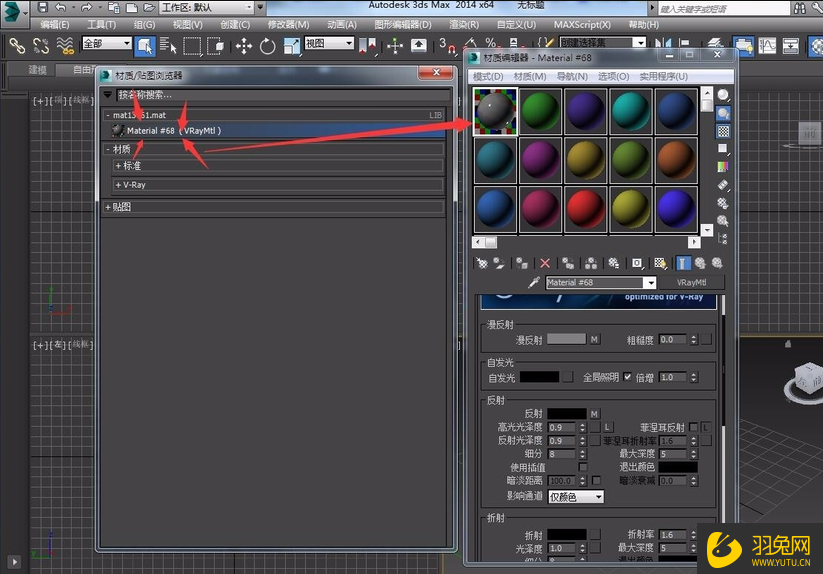Toggle the 全局照明 checkbox
823x574 pixels.
click(x=627, y=377)
